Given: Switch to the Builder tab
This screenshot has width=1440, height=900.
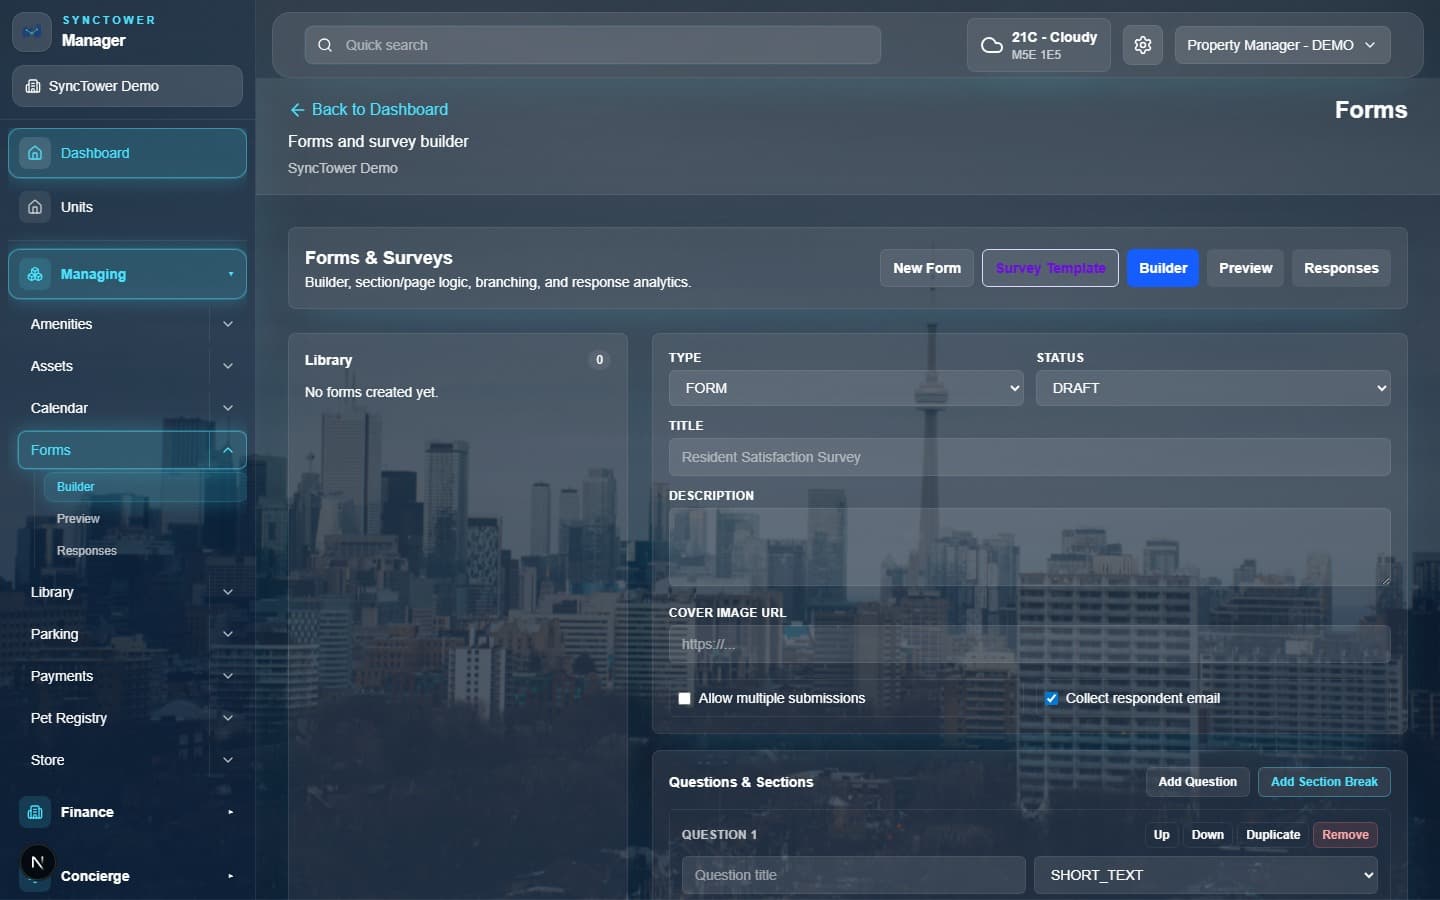Looking at the screenshot, I should 1163,268.
